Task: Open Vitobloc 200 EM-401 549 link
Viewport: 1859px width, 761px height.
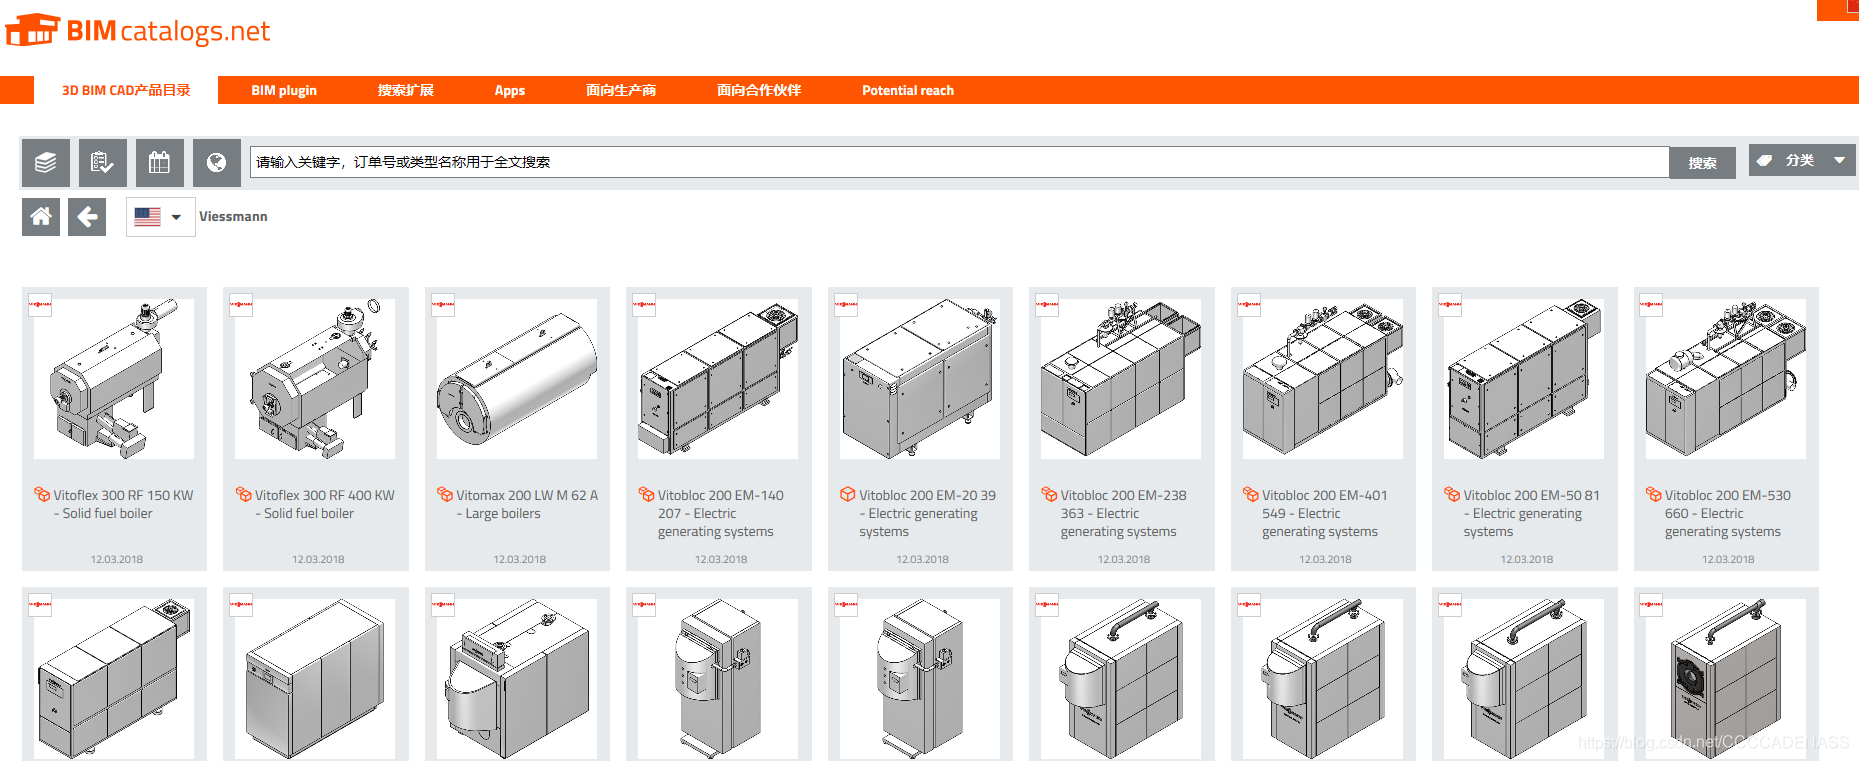Action: point(1324,513)
